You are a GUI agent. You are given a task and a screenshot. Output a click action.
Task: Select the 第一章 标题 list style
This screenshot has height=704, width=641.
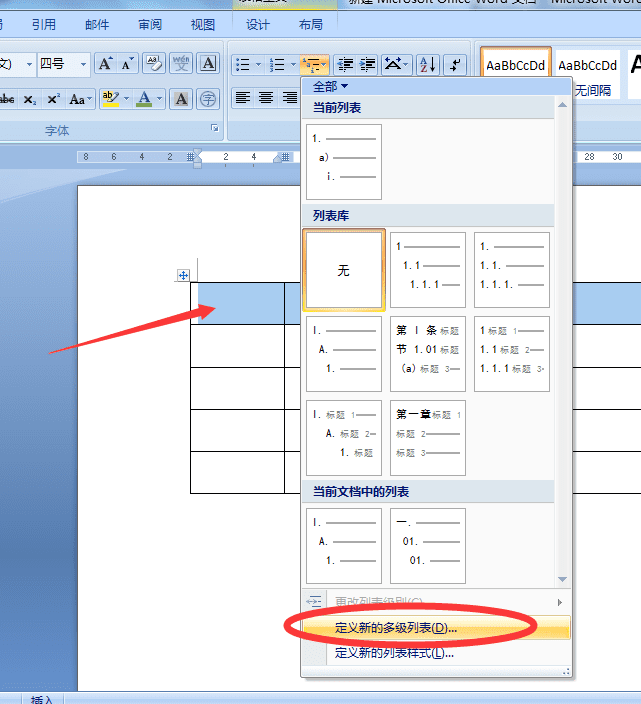428,438
